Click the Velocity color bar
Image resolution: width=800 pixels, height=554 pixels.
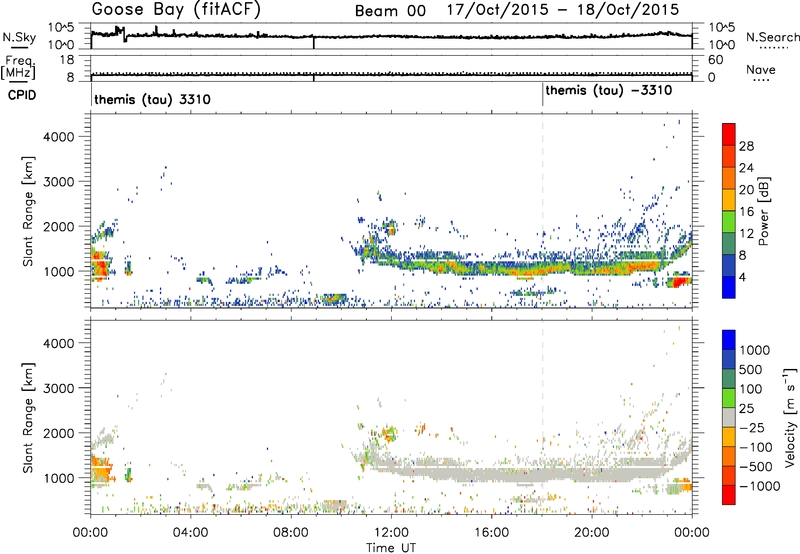pyautogui.click(x=729, y=417)
